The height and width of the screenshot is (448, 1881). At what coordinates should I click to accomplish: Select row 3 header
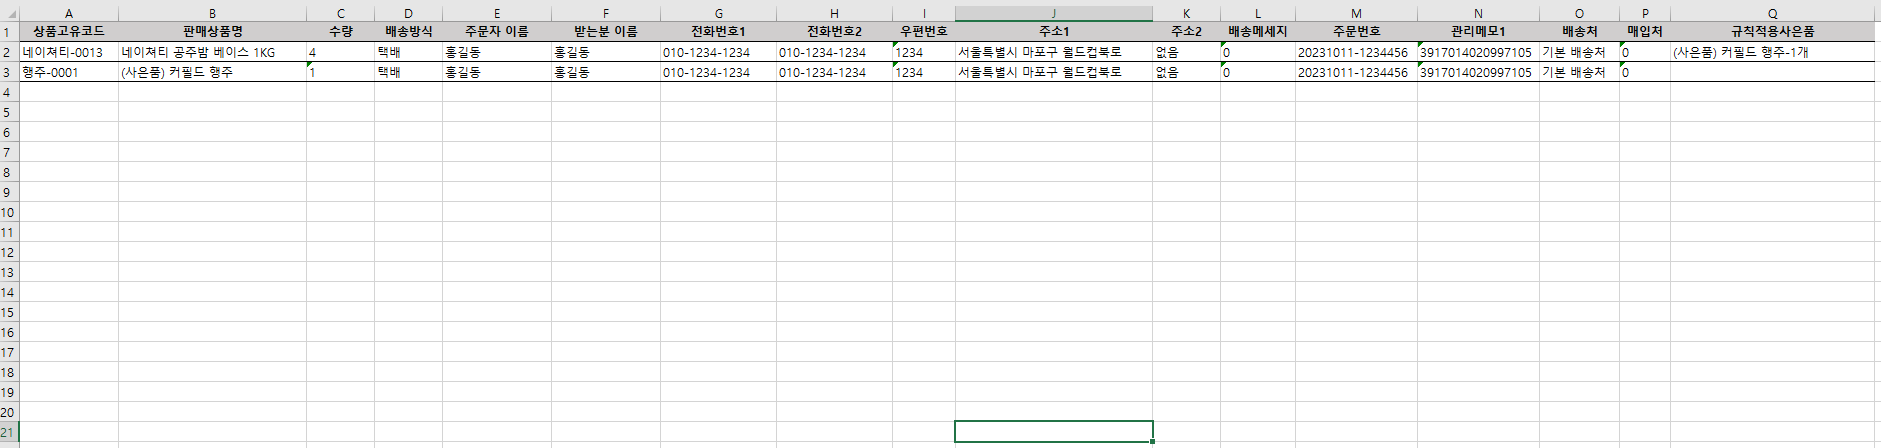tap(9, 72)
